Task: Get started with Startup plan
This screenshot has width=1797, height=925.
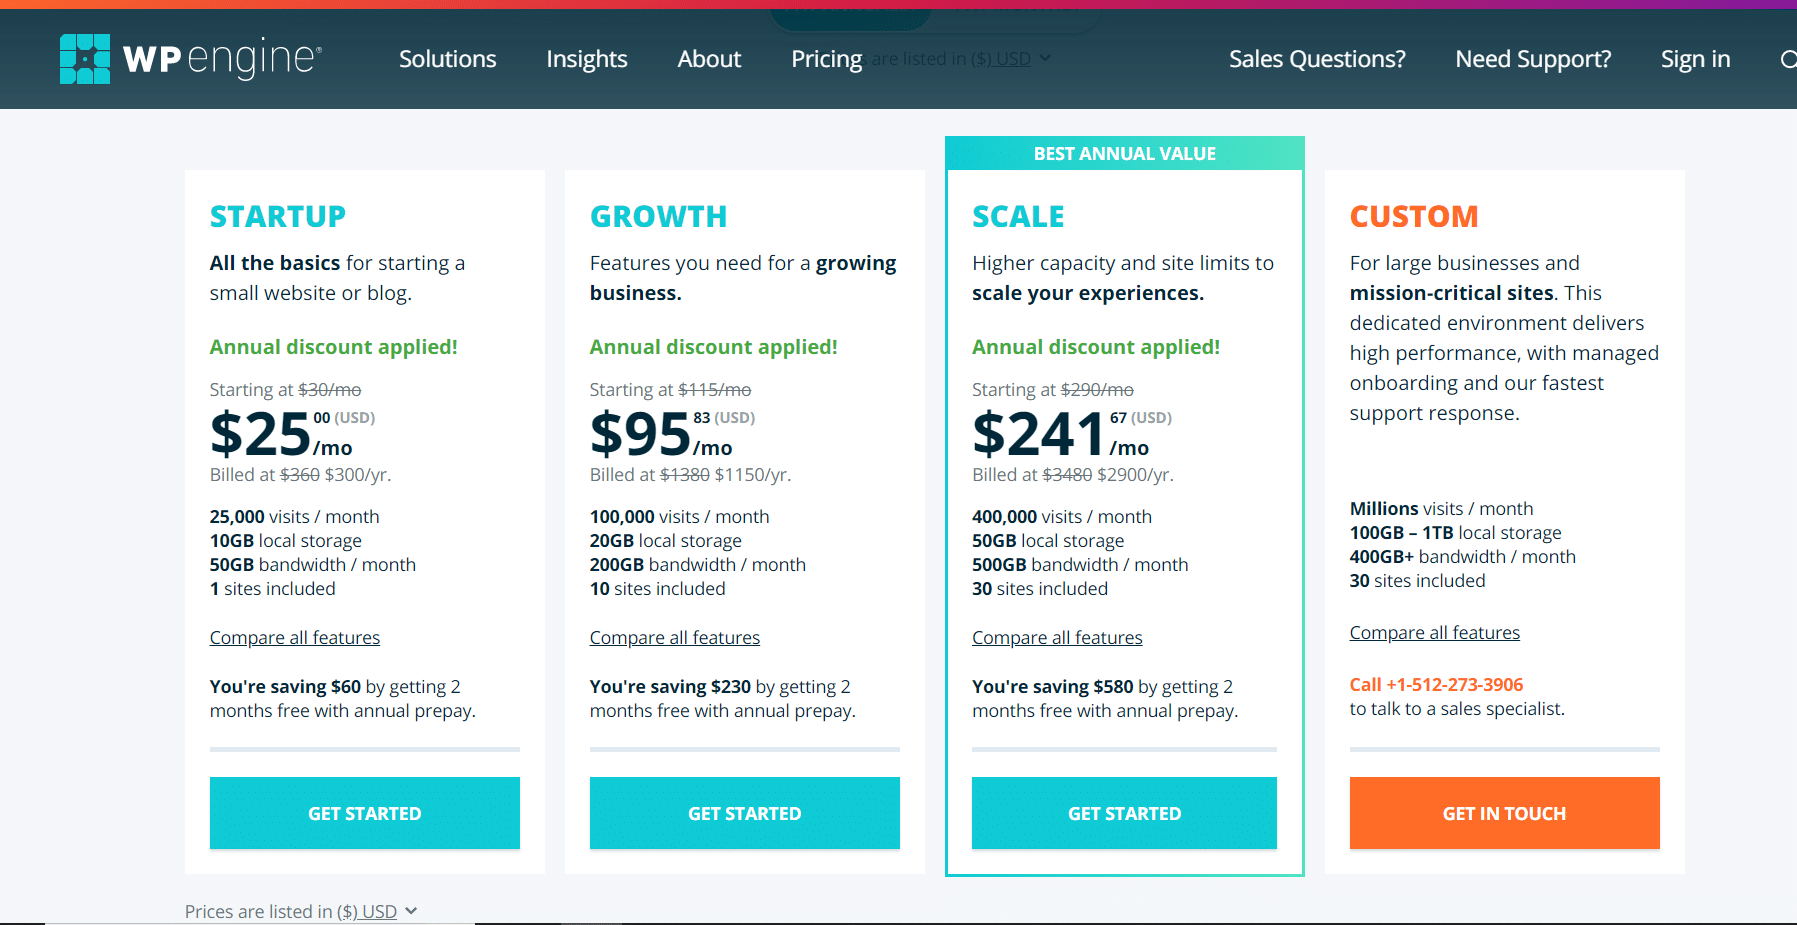Action: (x=364, y=813)
